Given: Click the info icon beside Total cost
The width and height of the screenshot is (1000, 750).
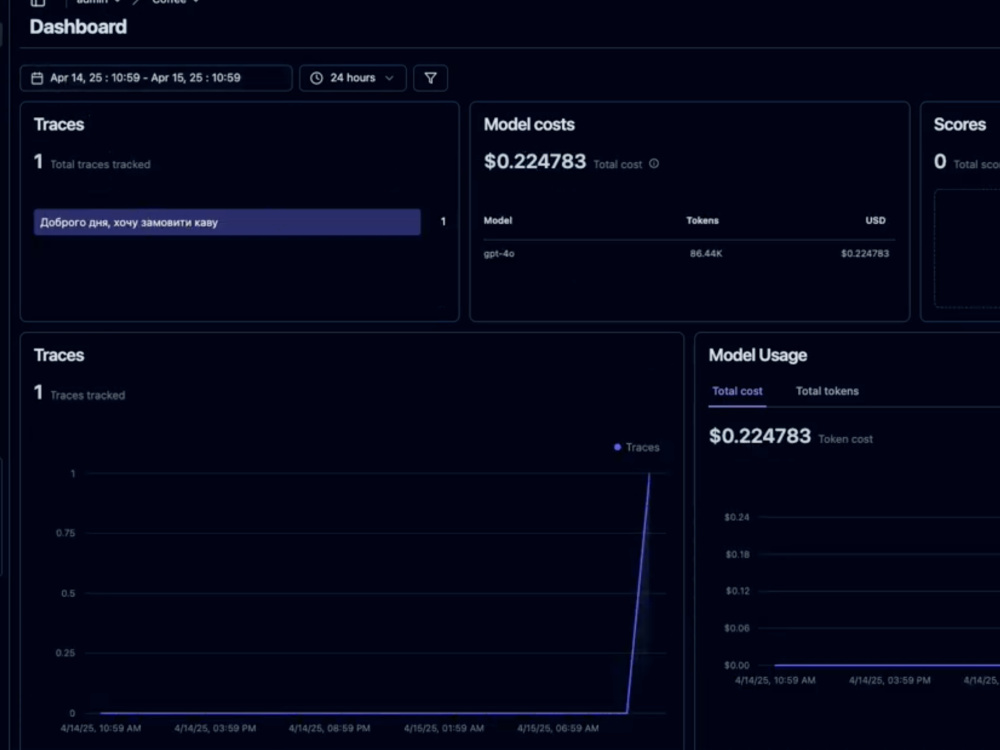Looking at the screenshot, I should click(x=654, y=164).
